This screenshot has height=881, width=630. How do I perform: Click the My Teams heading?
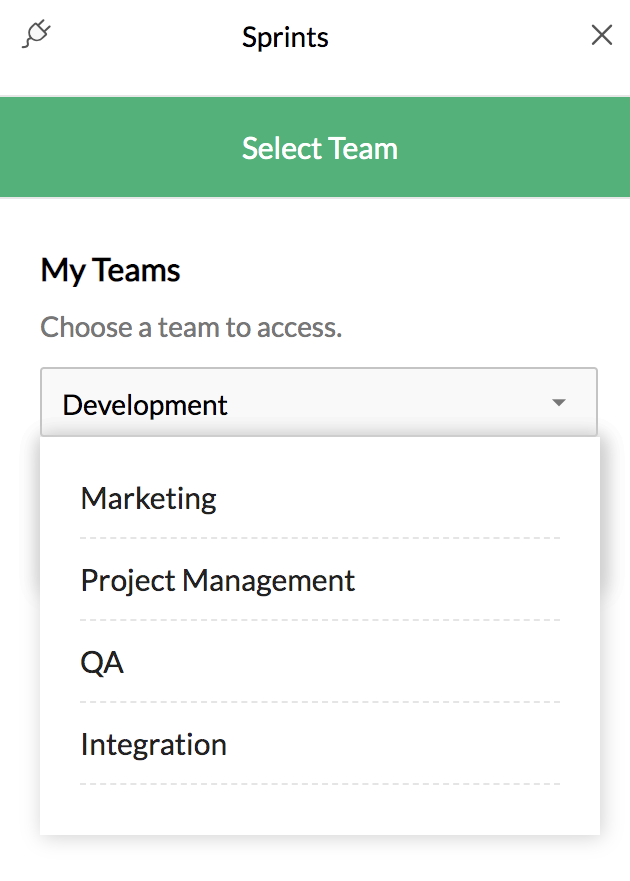(x=110, y=270)
